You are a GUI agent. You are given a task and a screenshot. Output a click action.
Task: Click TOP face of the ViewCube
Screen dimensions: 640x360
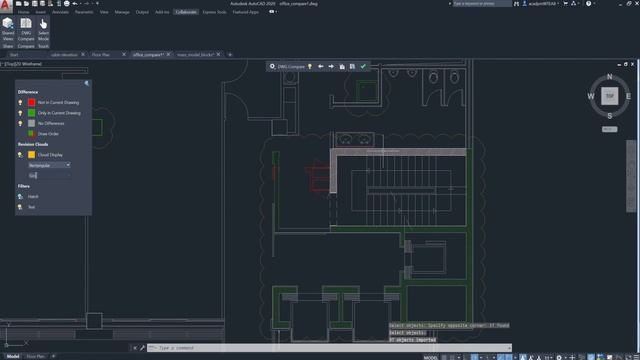point(609,96)
